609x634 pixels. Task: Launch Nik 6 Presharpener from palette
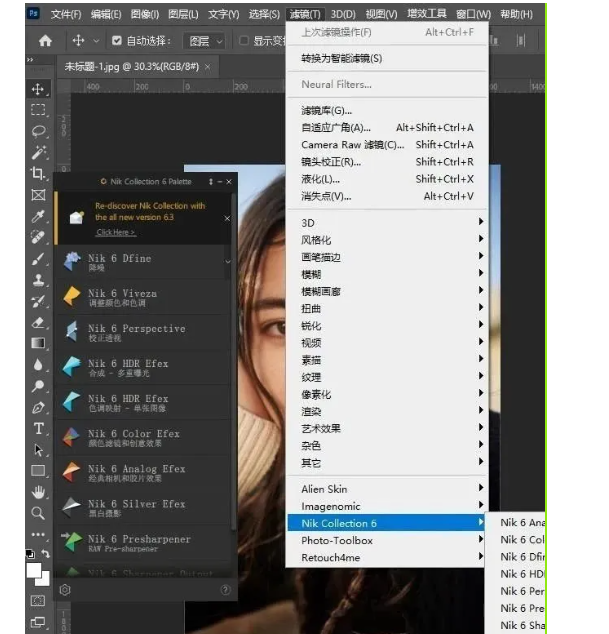pos(144,543)
